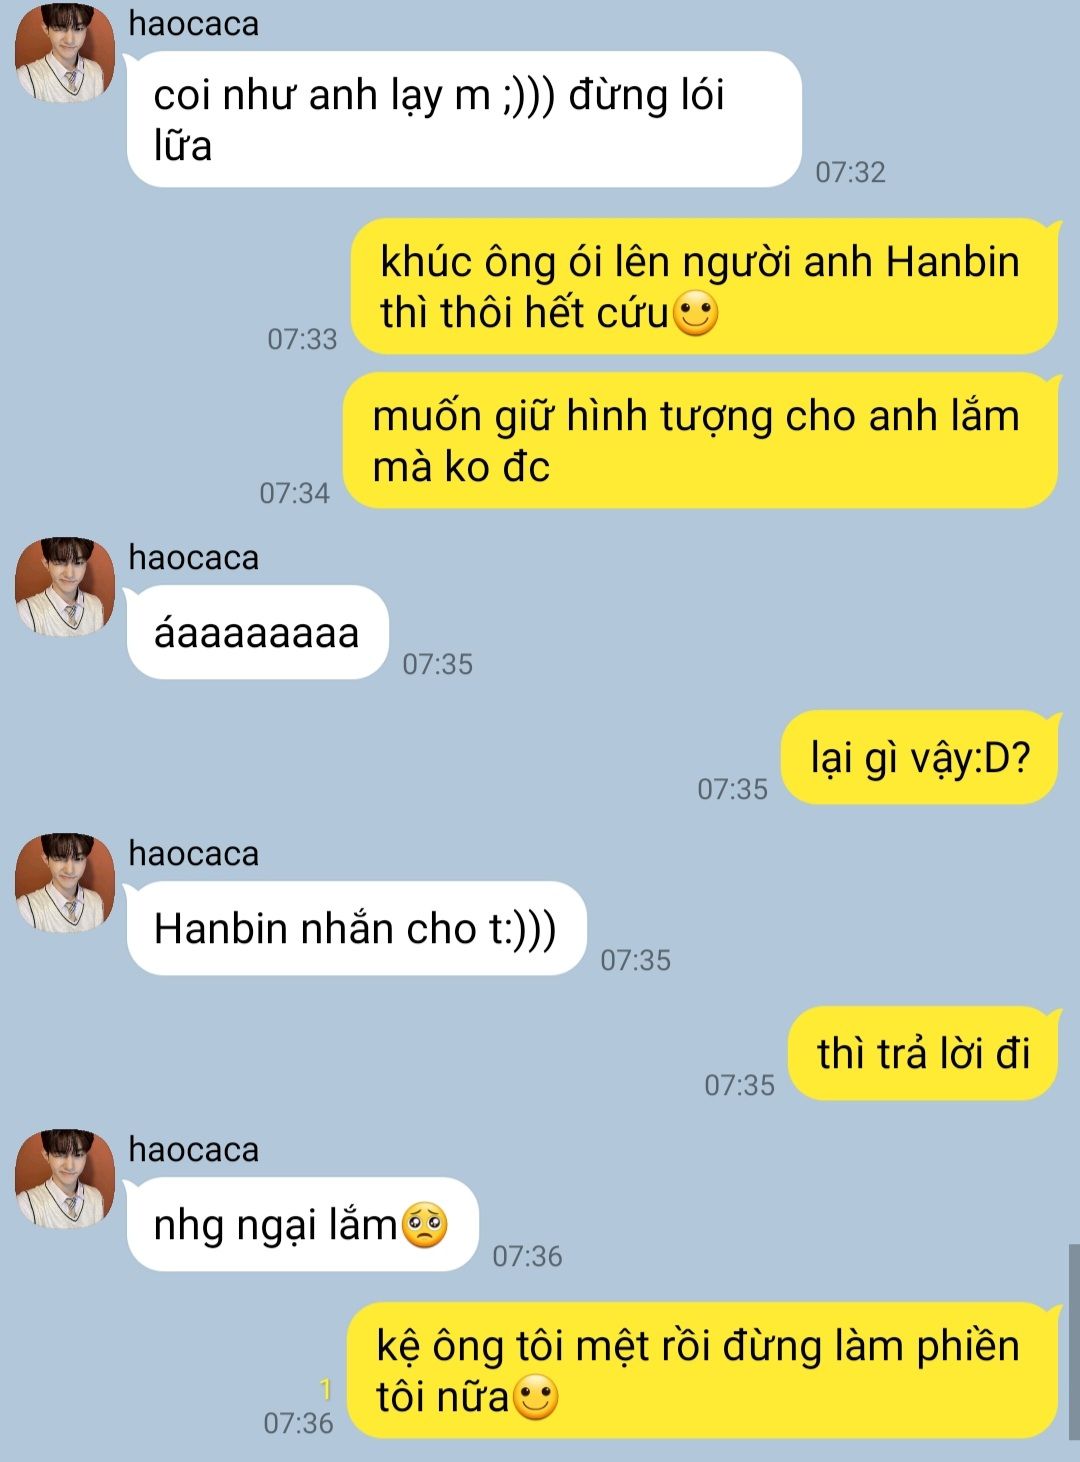Select the 'thì trả lời đi' message
The image size is (1080, 1462).
coord(923,1053)
